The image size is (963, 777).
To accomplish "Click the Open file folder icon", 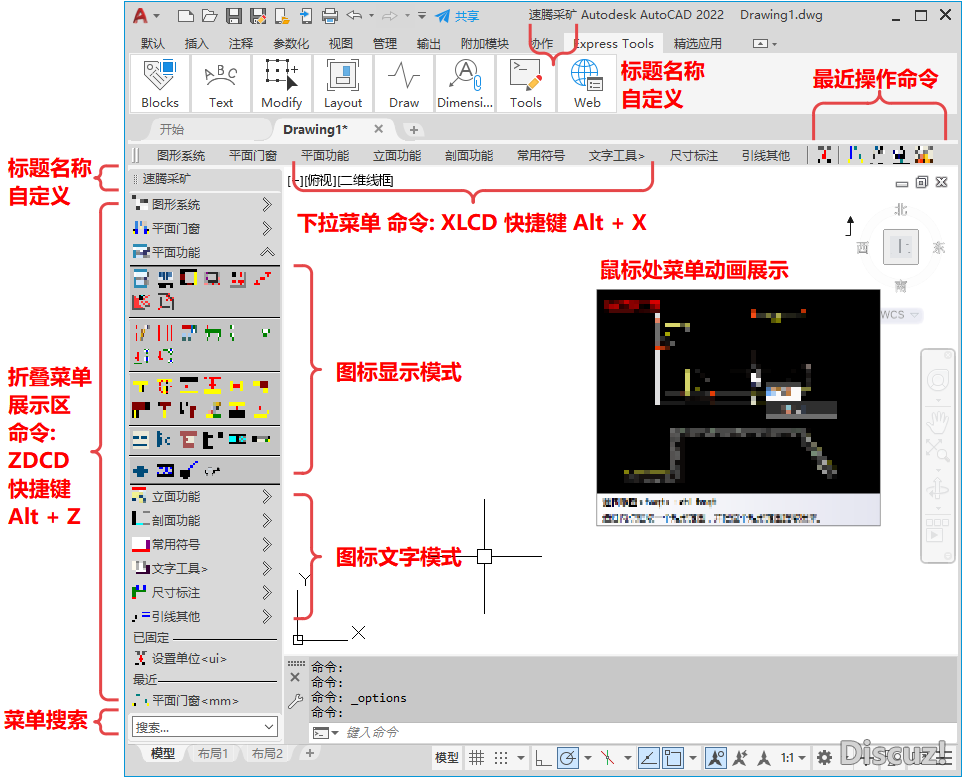I will point(209,16).
